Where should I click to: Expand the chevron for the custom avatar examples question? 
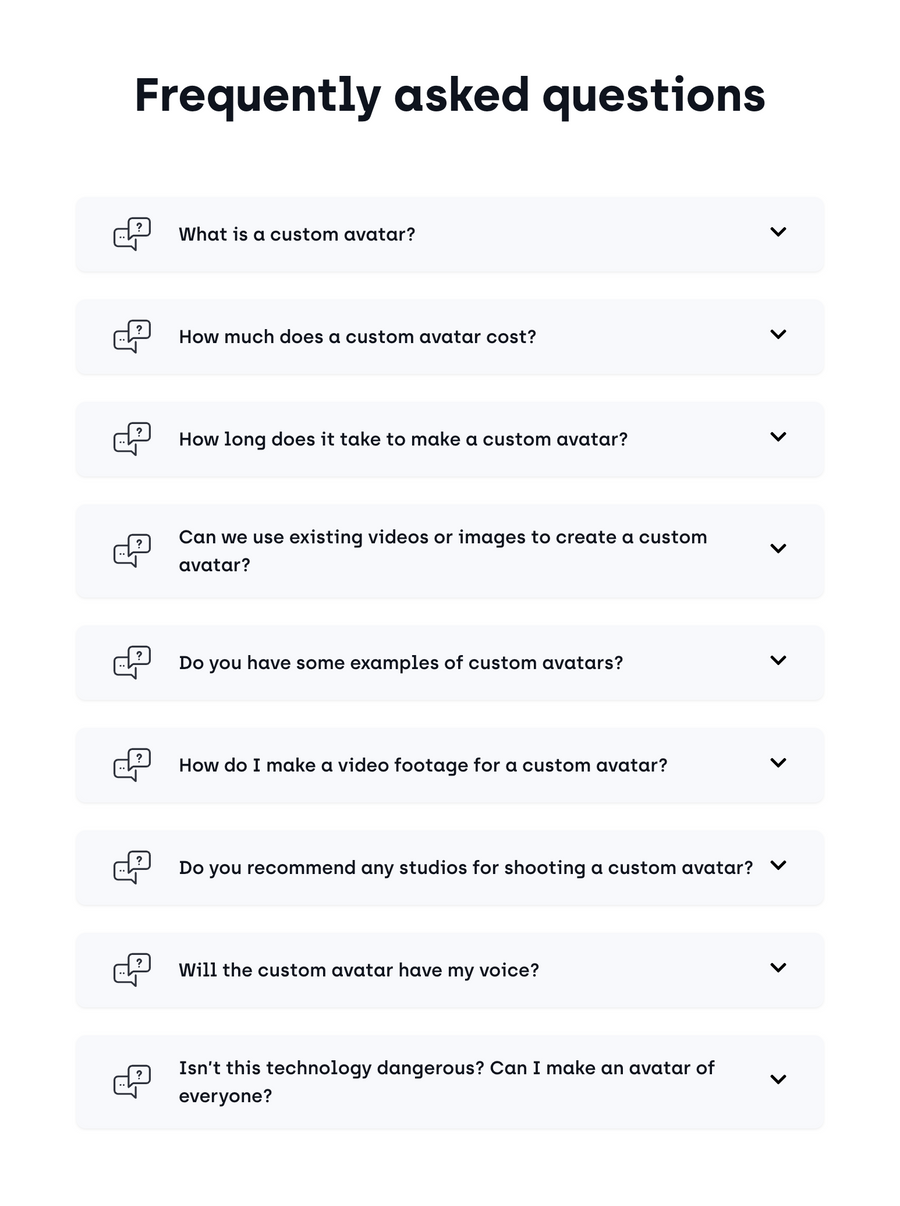(x=778, y=660)
